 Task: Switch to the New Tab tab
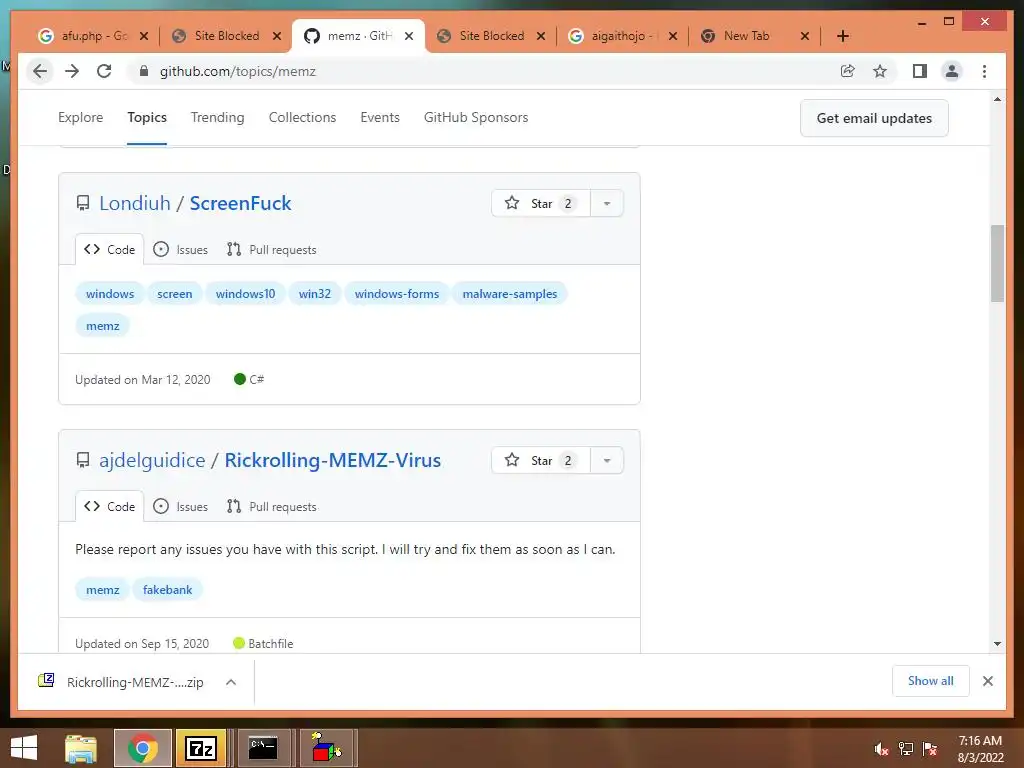754,36
